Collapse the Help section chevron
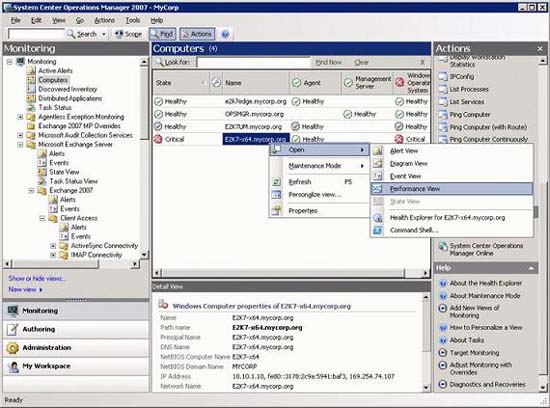This screenshot has width=550, height=408. pos(531,268)
